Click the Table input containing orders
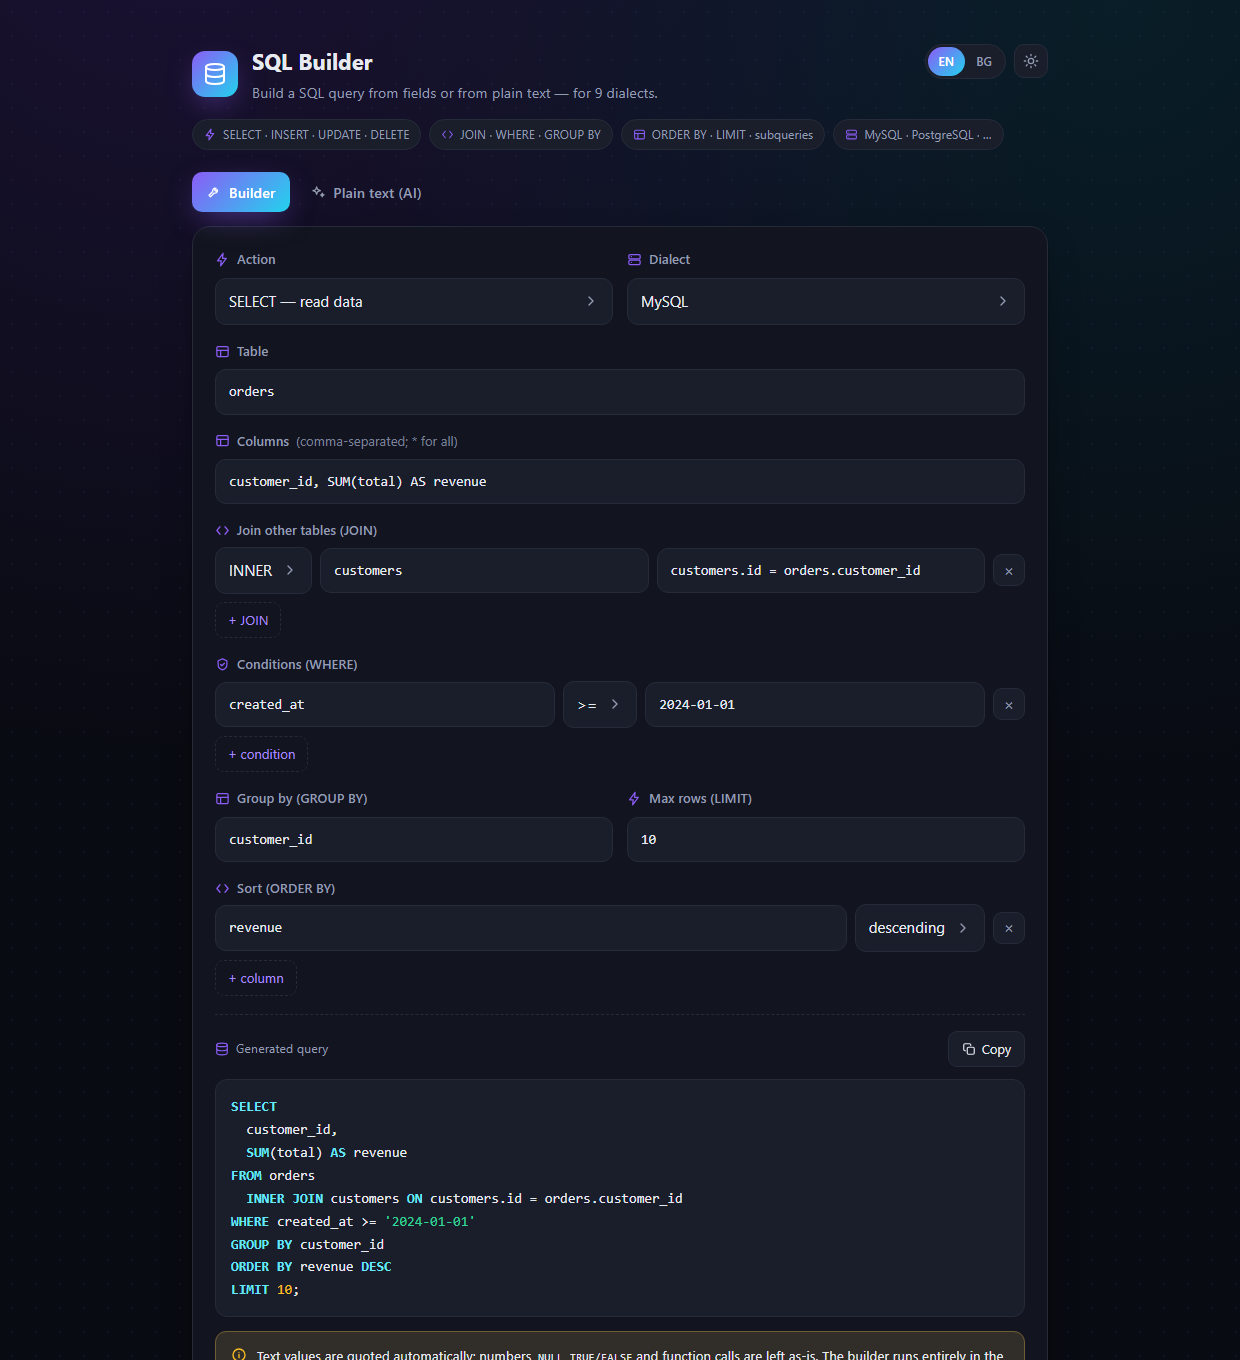1240x1360 pixels. 620,392
